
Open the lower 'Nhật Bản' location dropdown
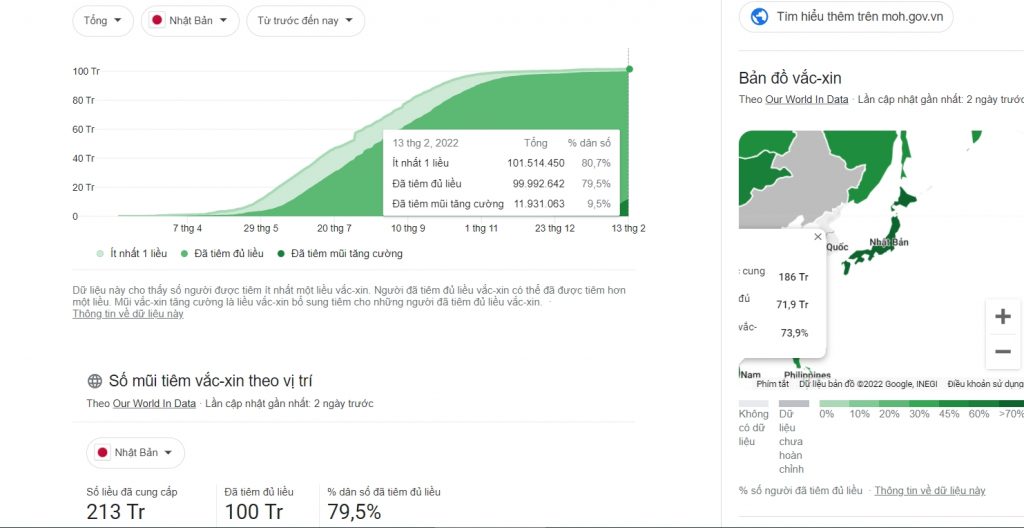[135, 452]
